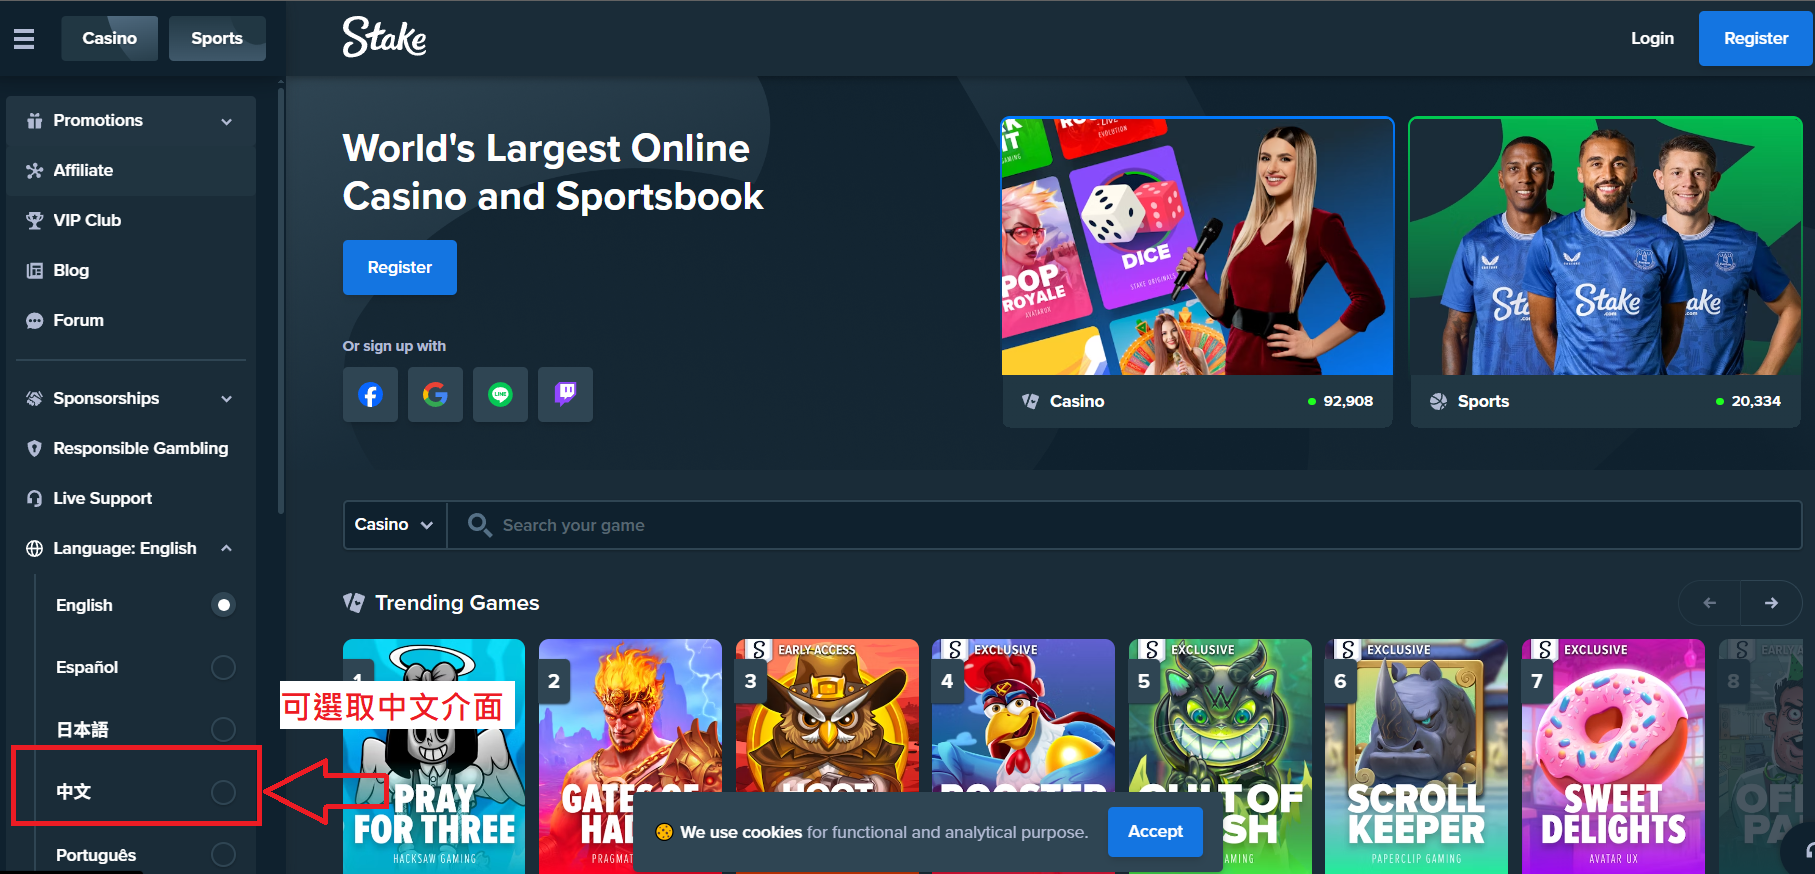Viewport: 1815px width, 874px height.
Task: Sign up with Twitch icon
Action: click(565, 395)
